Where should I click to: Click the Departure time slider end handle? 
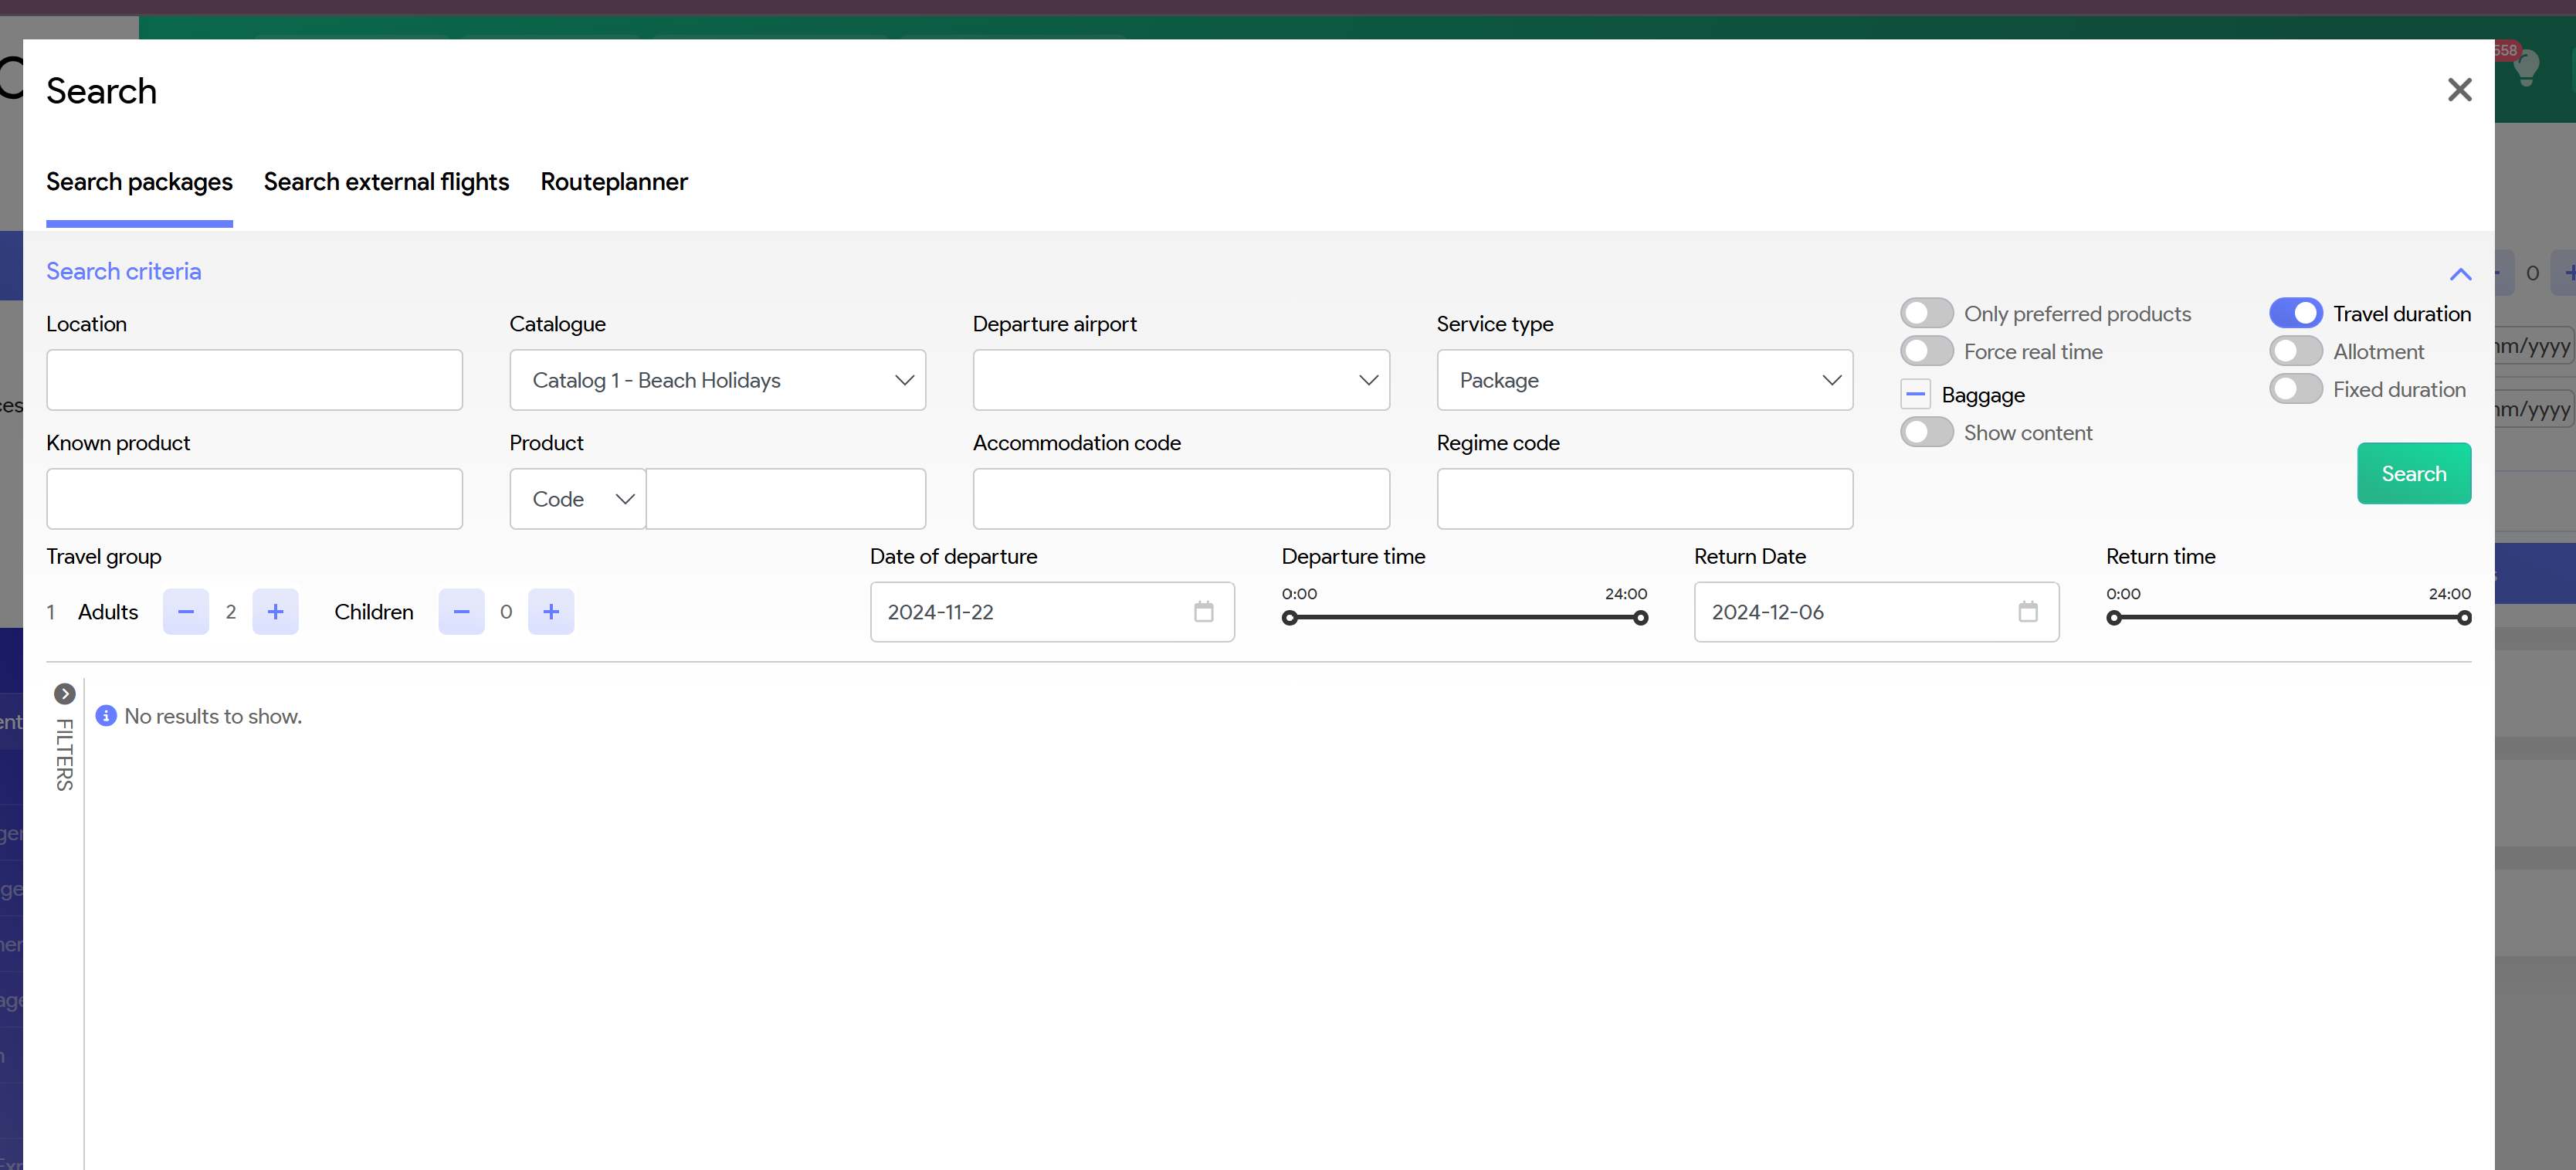1640,618
